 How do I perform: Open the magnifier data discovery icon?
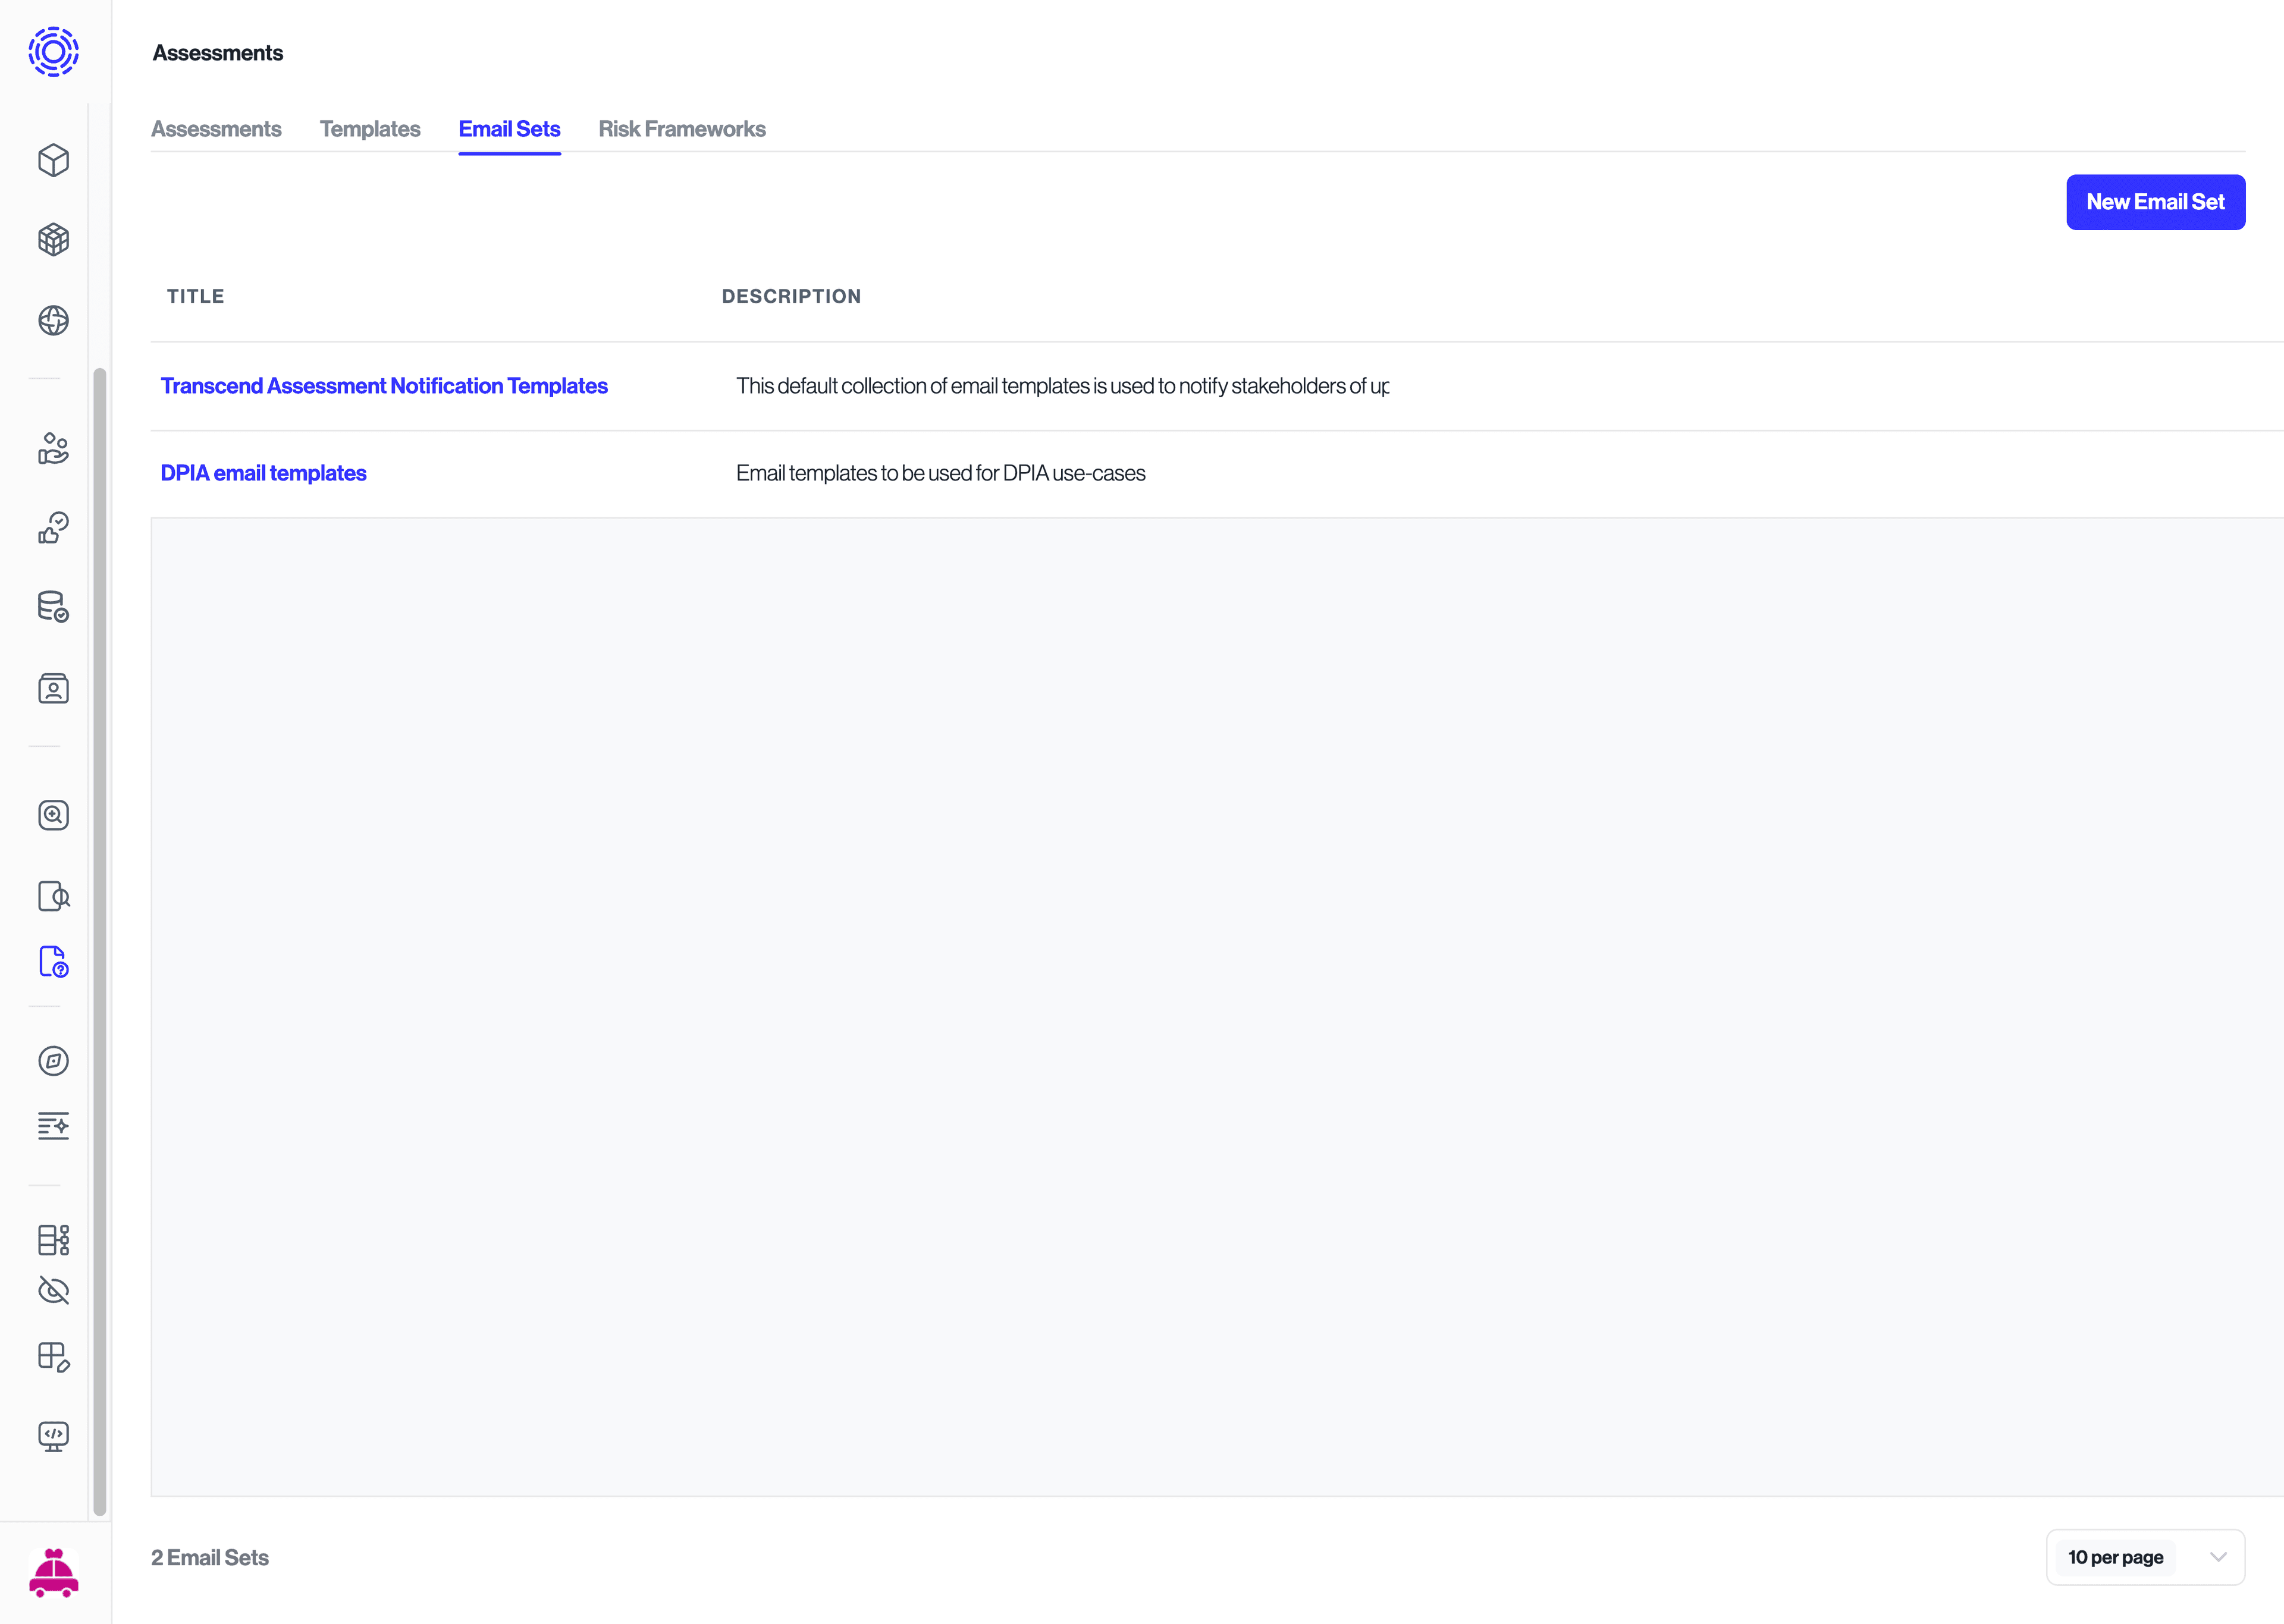pyautogui.click(x=52, y=814)
